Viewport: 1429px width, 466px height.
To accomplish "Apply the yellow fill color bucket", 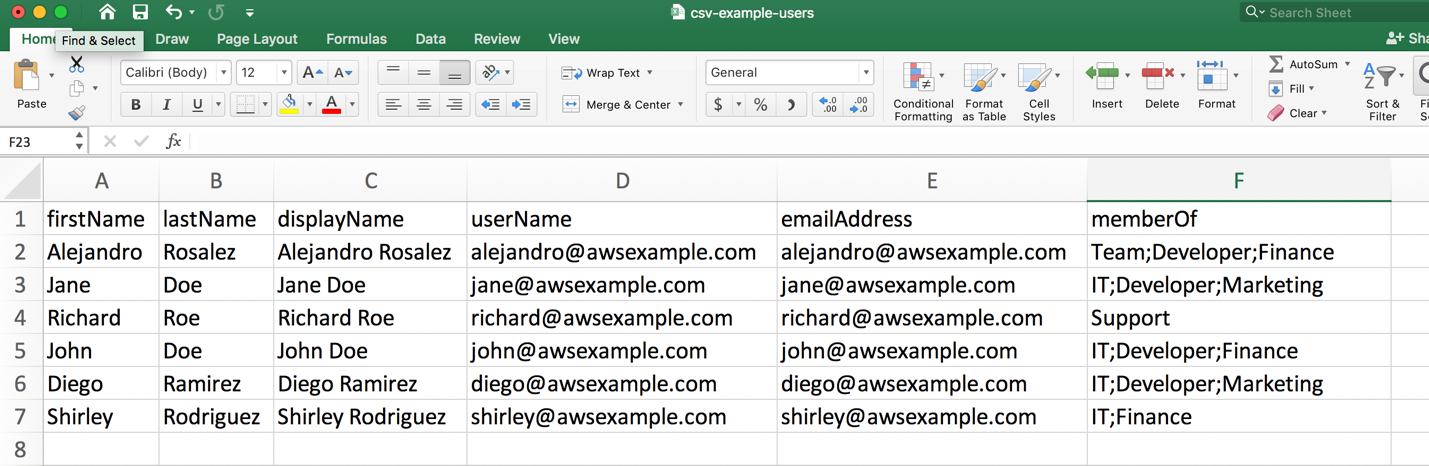I will 288,104.
